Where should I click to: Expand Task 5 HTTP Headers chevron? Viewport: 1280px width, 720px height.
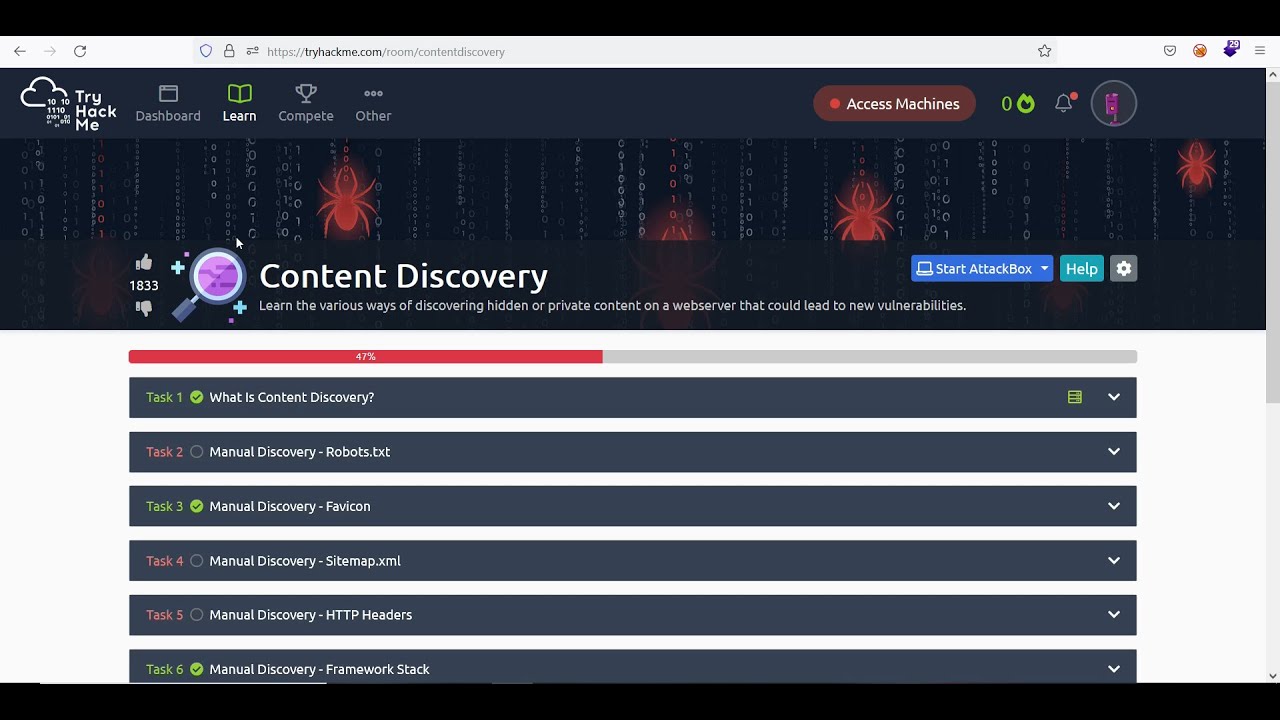(x=1114, y=615)
